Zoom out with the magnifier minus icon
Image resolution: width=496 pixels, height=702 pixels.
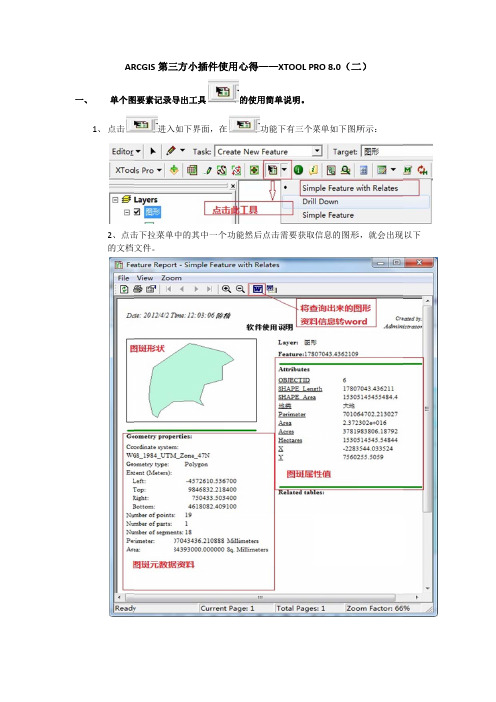[240, 289]
